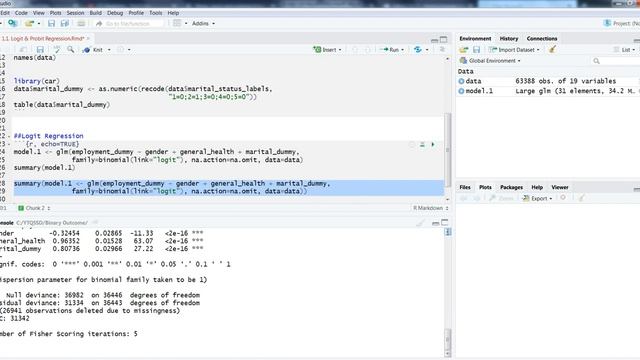This screenshot has width=640, height=360.
Task: Switch to the History tab
Action: point(509,38)
